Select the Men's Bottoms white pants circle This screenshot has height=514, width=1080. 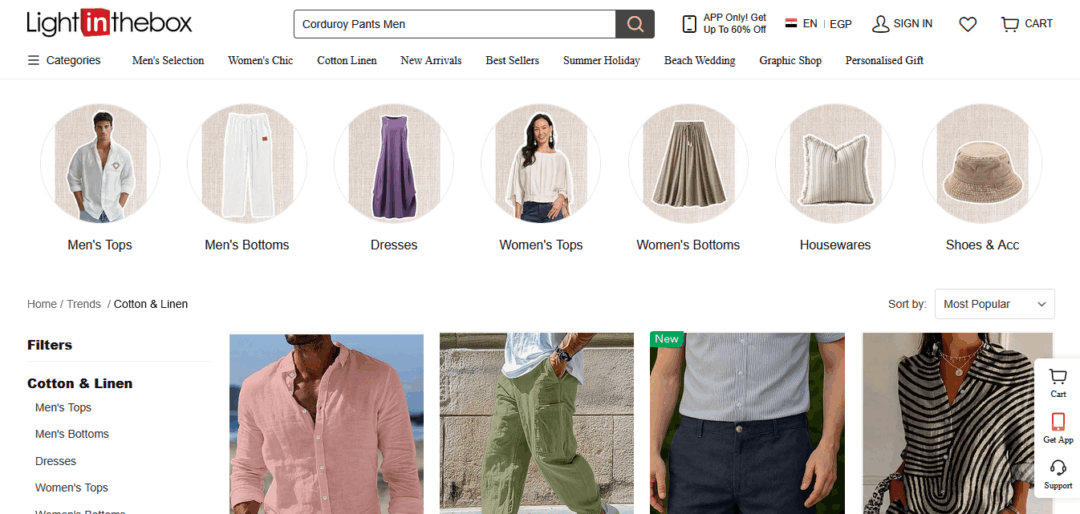[x=247, y=164]
